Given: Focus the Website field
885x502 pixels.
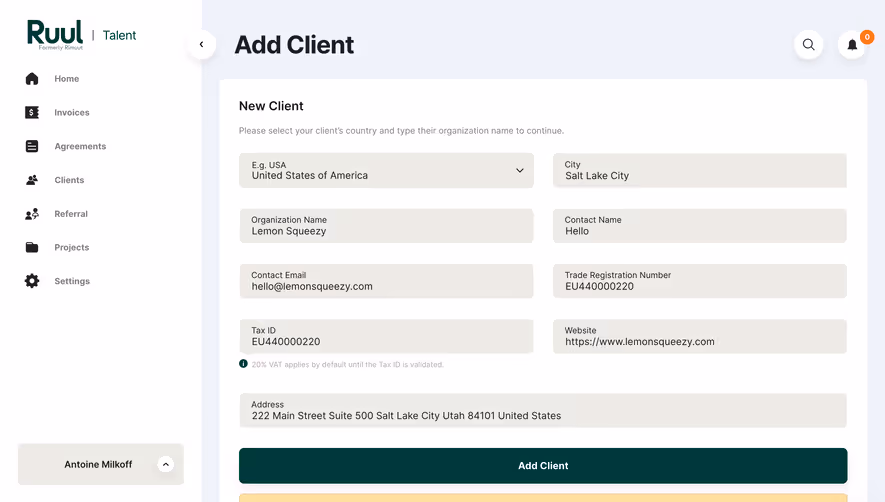Looking at the screenshot, I should pos(700,337).
